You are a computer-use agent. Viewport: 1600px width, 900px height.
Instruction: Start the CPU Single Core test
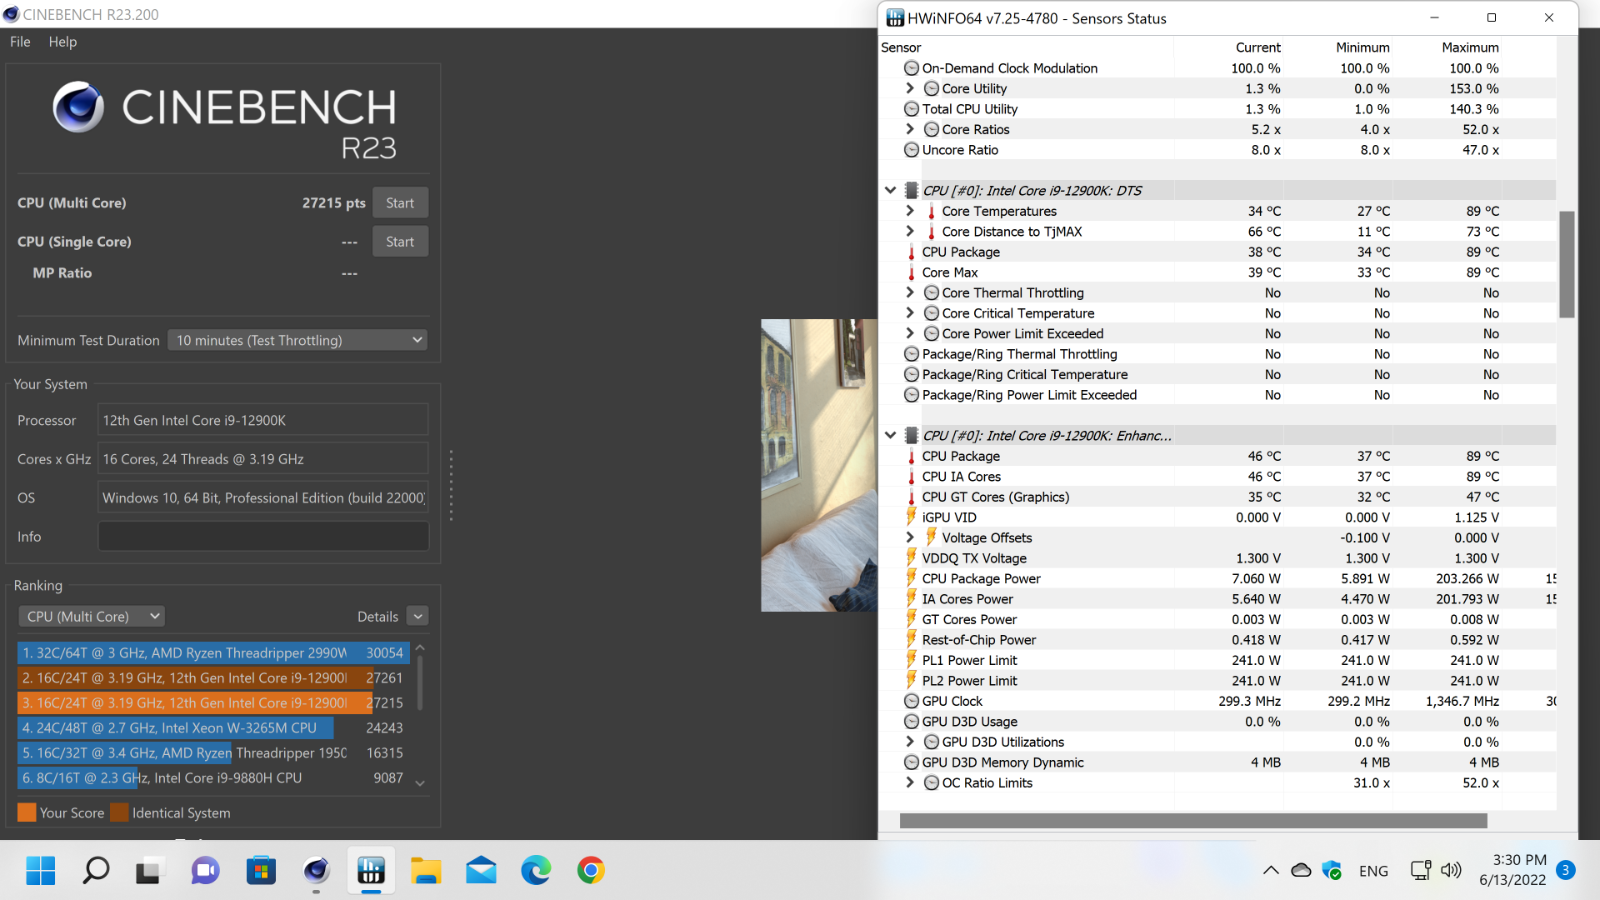pyautogui.click(x=400, y=242)
